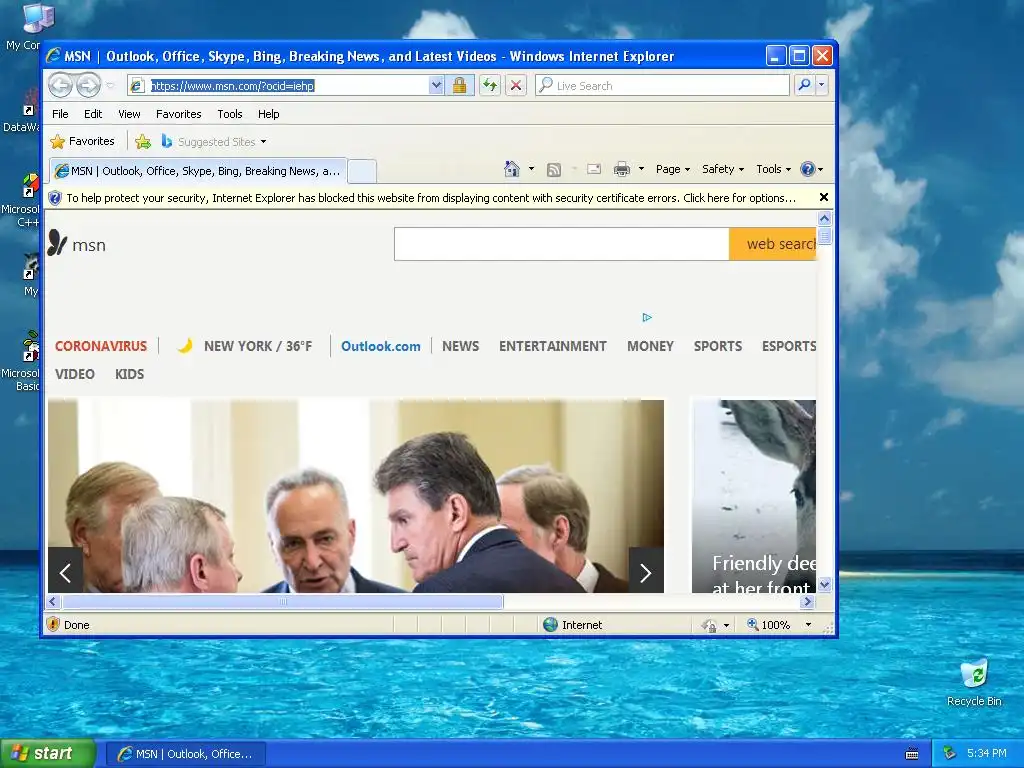Click the status bar security shield icon
The image size is (1024, 768).
[x=54, y=624]
